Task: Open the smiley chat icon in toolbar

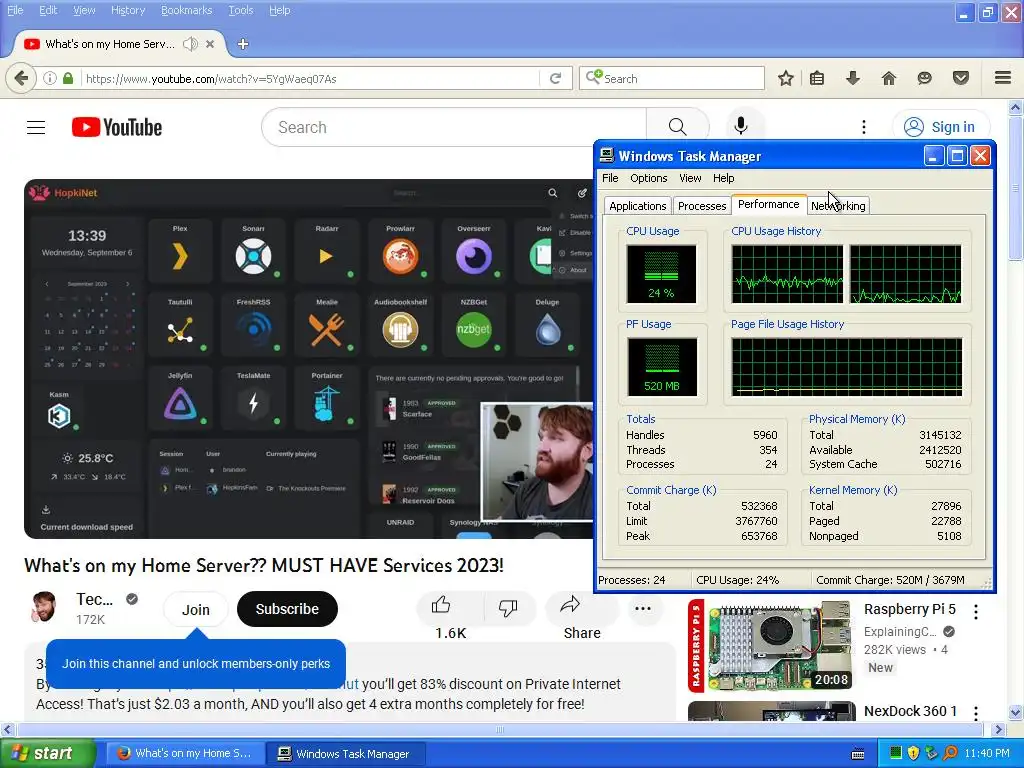Action: click(924, 78)
